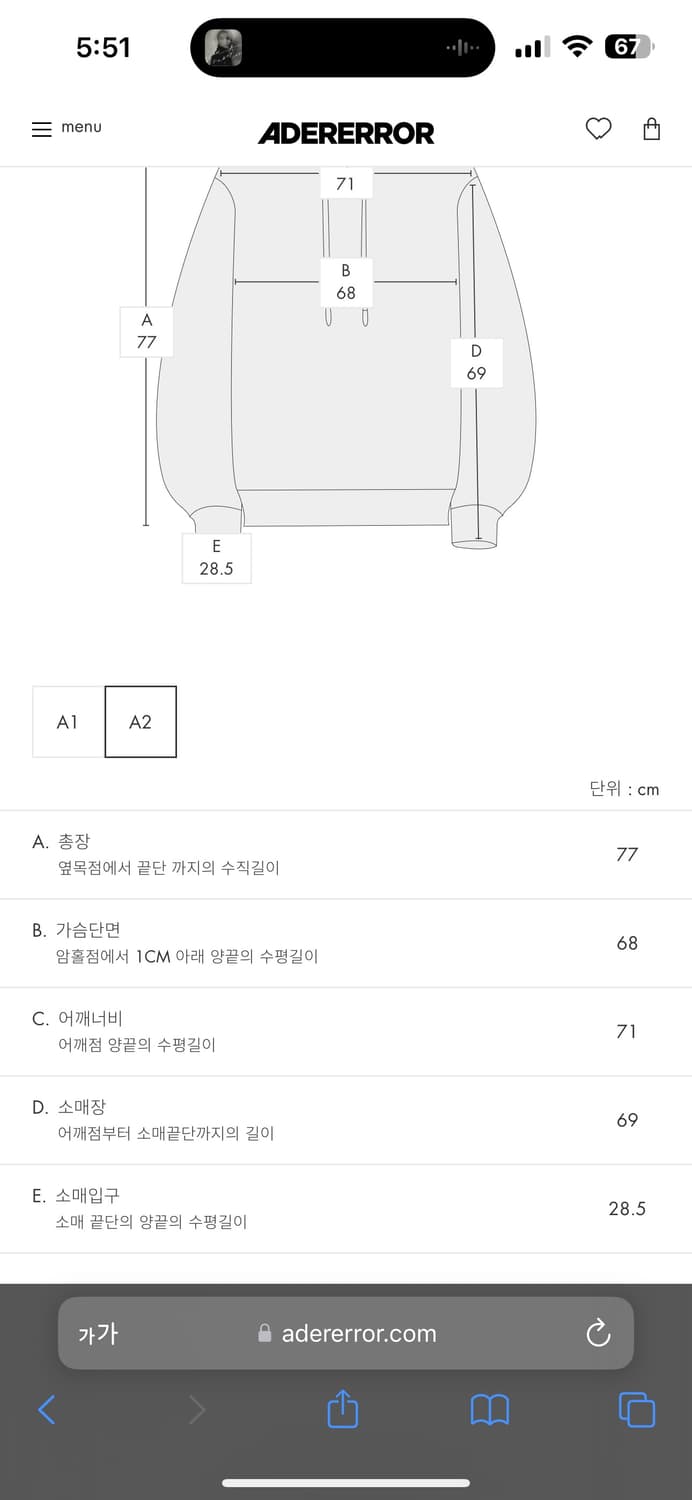Viewport: 692px width, 1500px height.
Task: Open the shopping bag icon
Action: click(652, 129)
